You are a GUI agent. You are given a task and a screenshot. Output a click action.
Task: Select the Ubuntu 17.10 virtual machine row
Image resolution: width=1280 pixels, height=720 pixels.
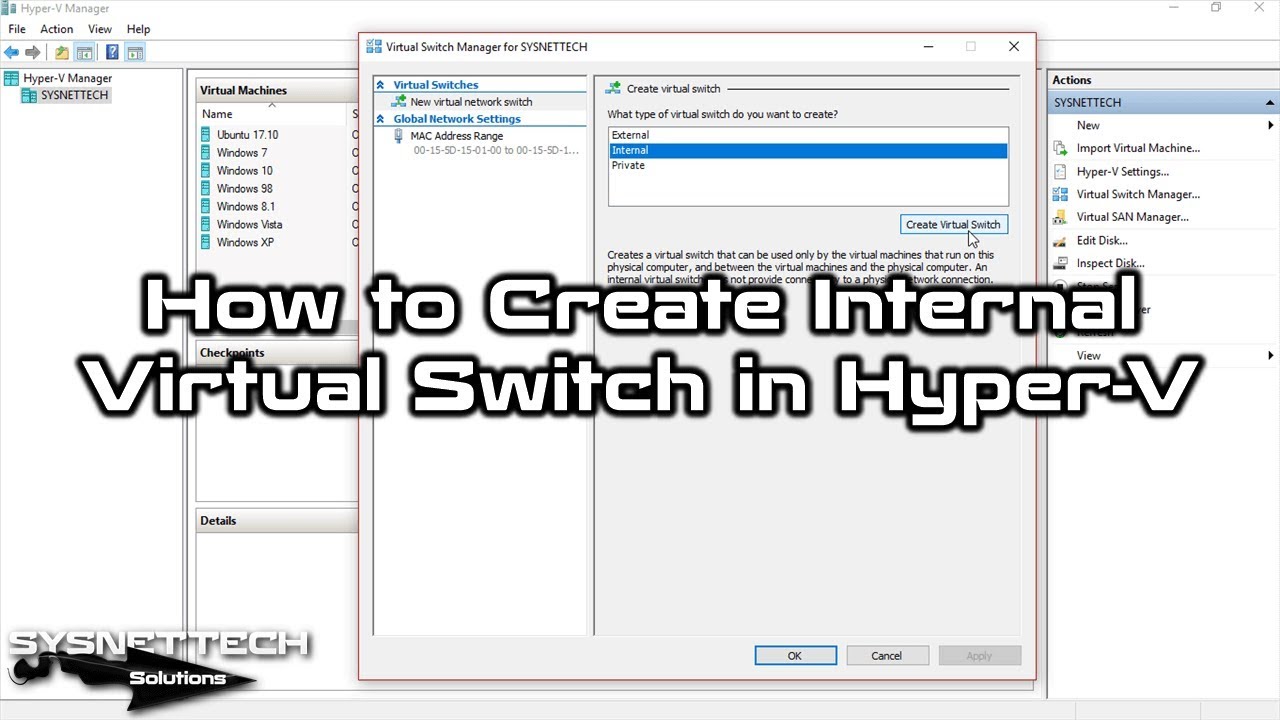[x=278, y=135]
